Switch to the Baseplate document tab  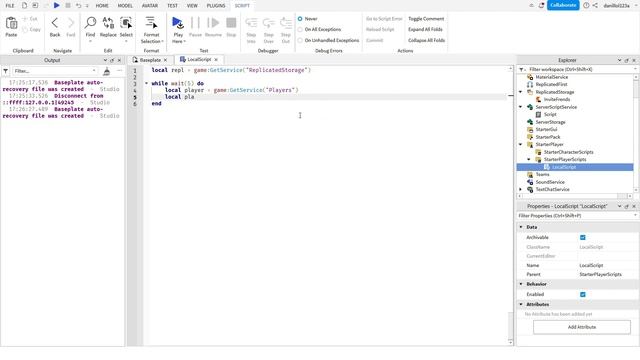[x=149, y=60]
